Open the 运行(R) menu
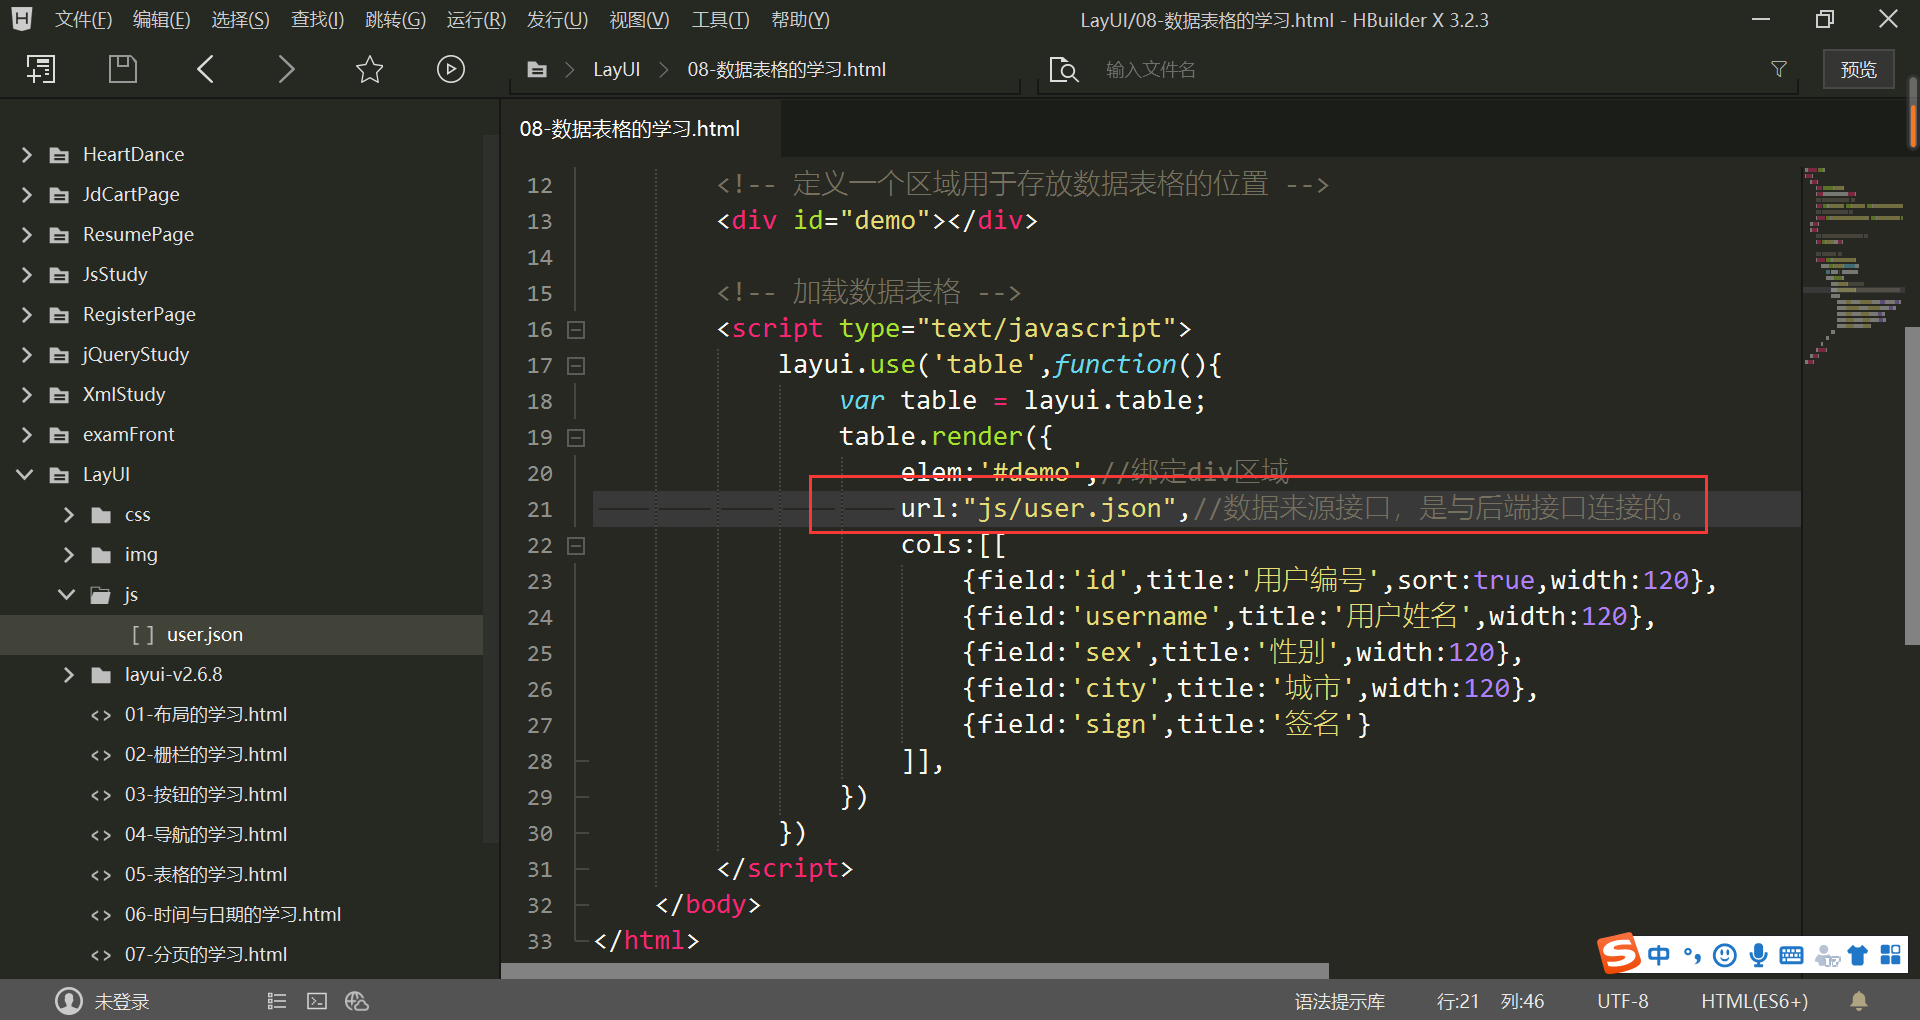Screen dimensions: 1920x1020 (x=476, y=19)
